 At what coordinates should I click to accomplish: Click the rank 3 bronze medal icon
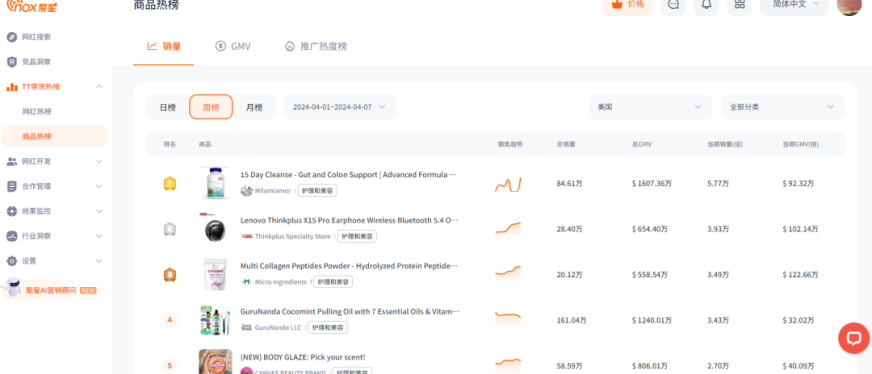point(170,275)
